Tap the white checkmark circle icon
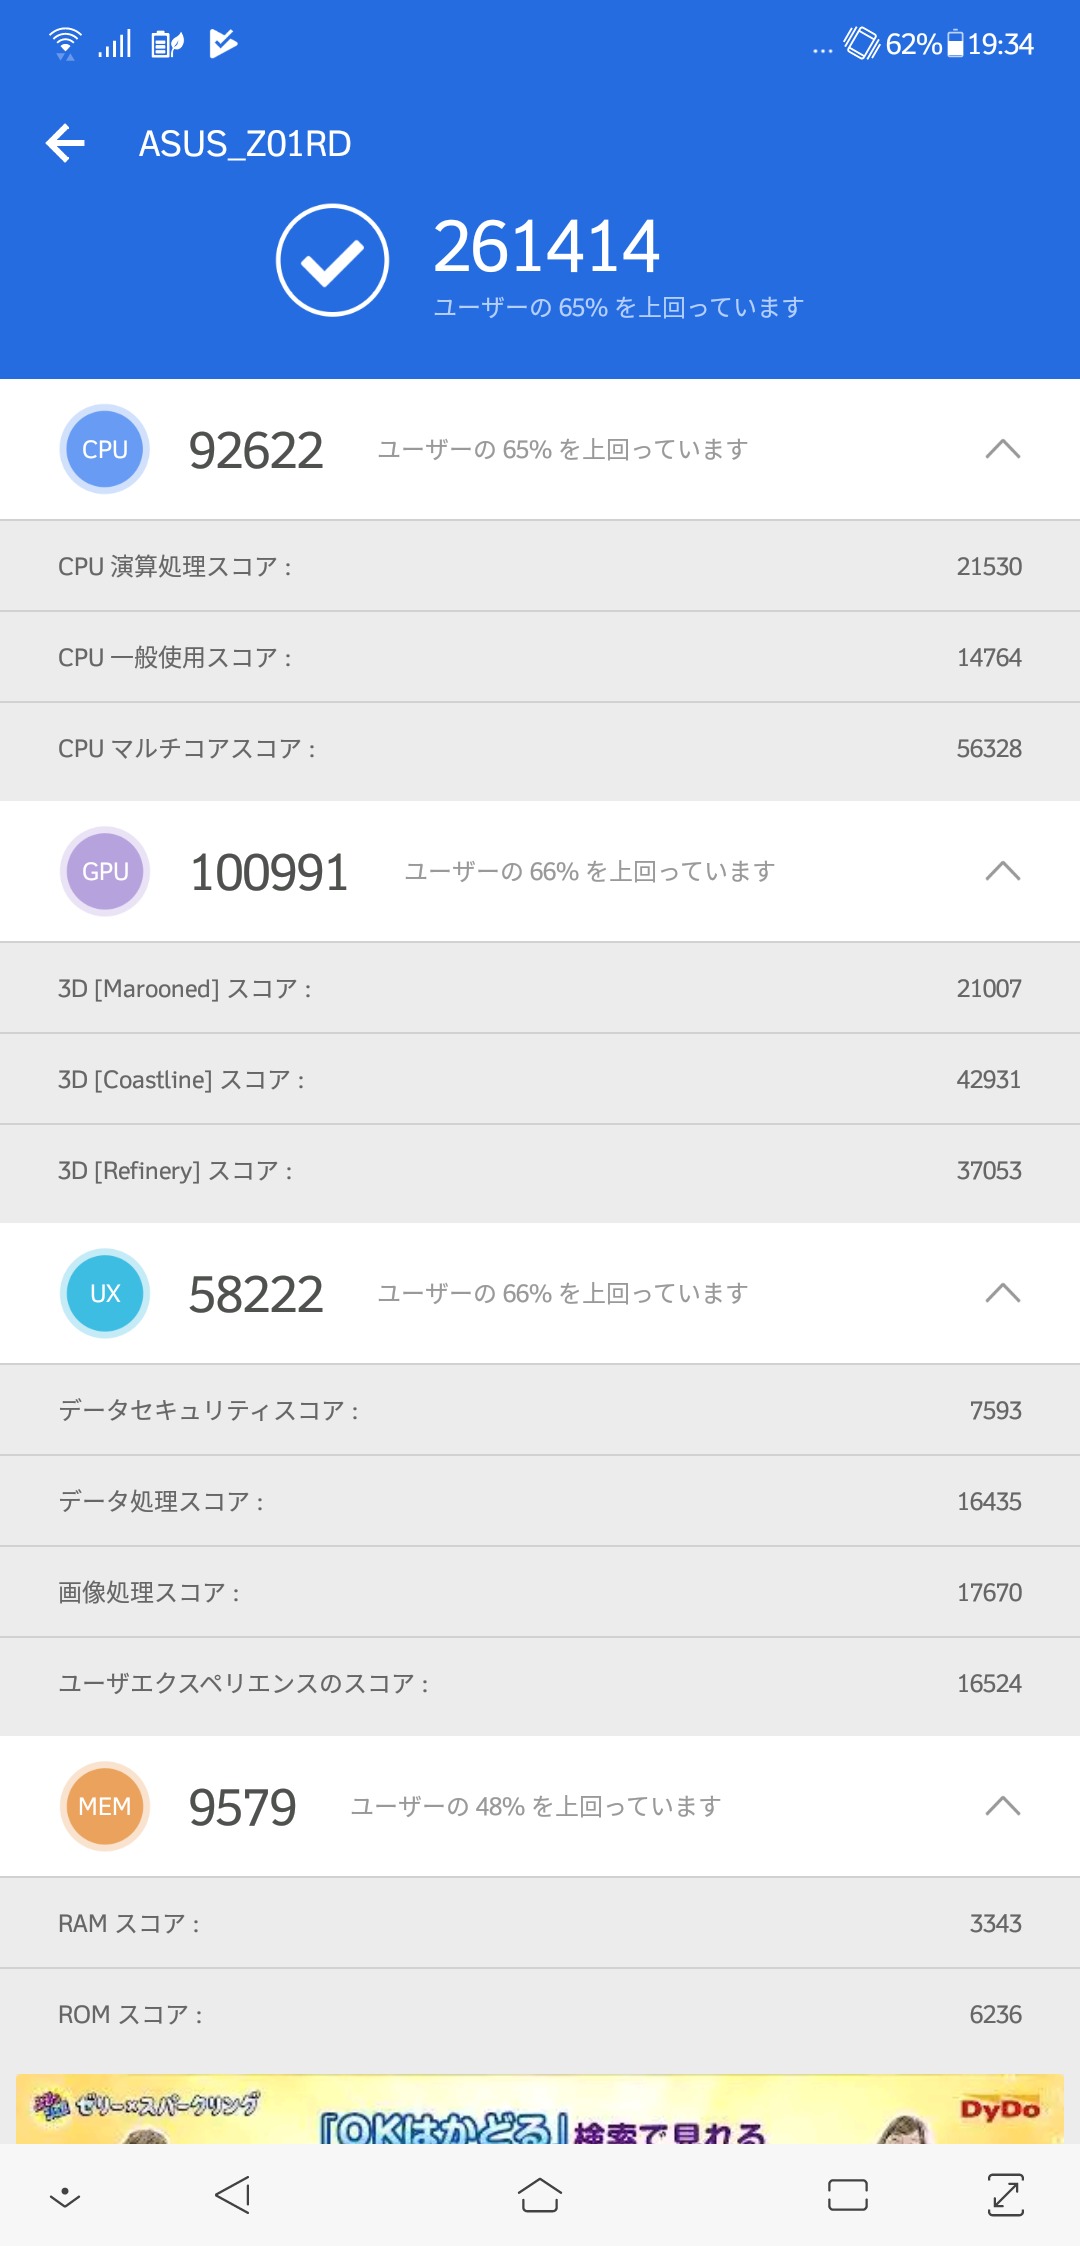Screen dimensions: 1080x2246 pyautogui.click(x=332, y=260)
